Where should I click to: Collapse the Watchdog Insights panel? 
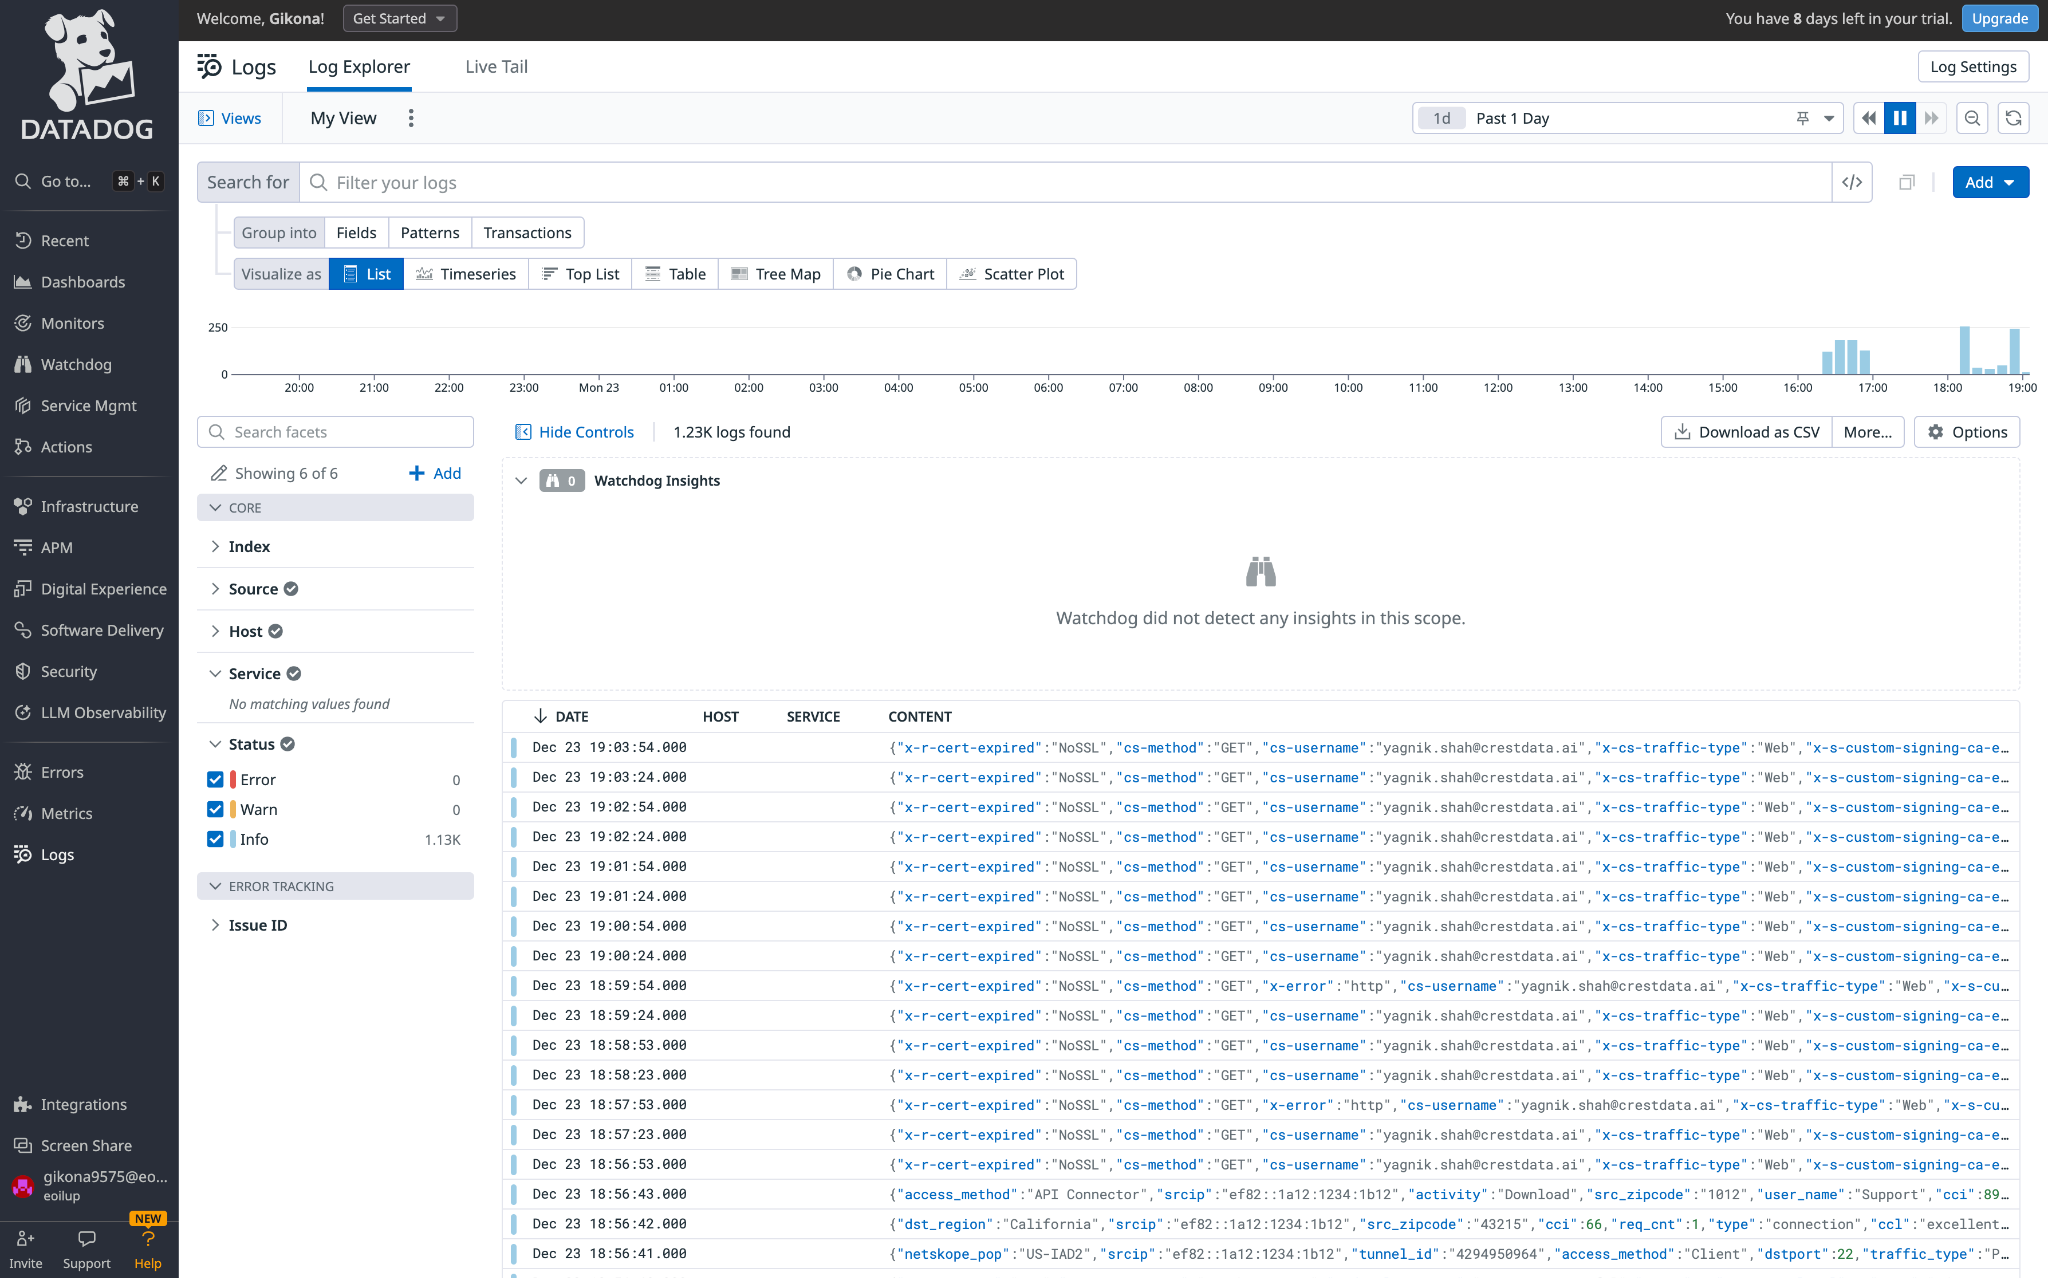521,481
